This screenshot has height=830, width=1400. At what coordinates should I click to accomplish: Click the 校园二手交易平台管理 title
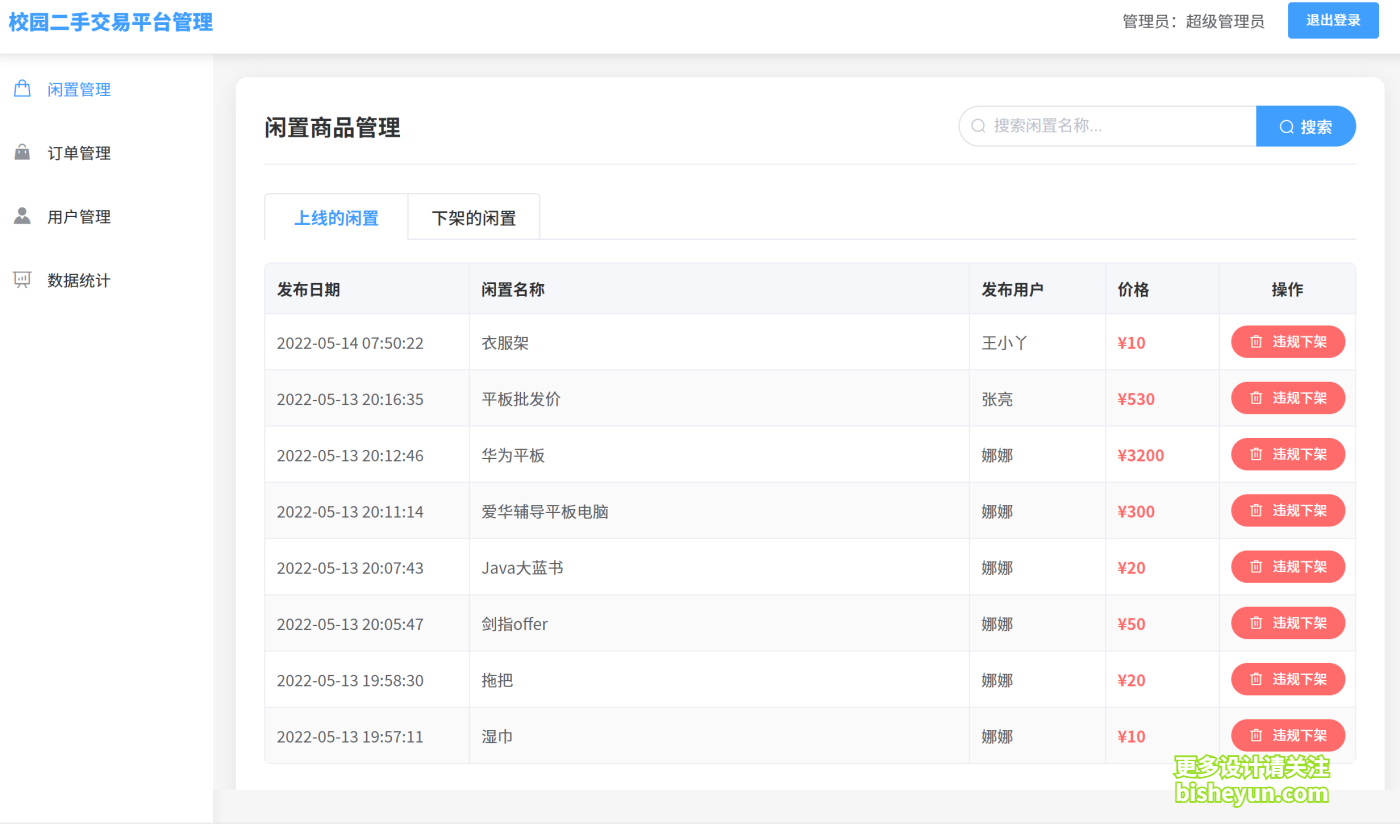(x=111, y=21)
